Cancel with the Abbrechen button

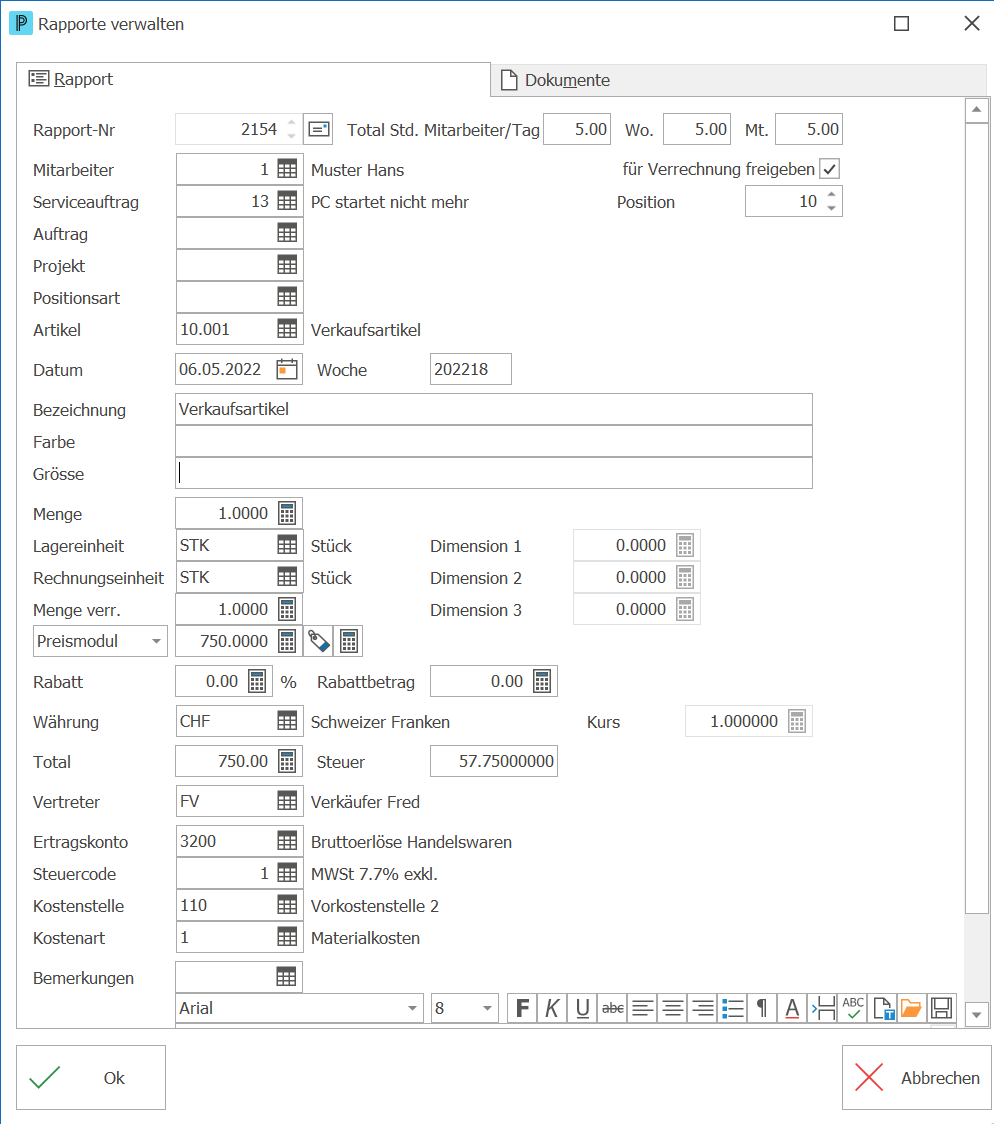click(917, 1077)
